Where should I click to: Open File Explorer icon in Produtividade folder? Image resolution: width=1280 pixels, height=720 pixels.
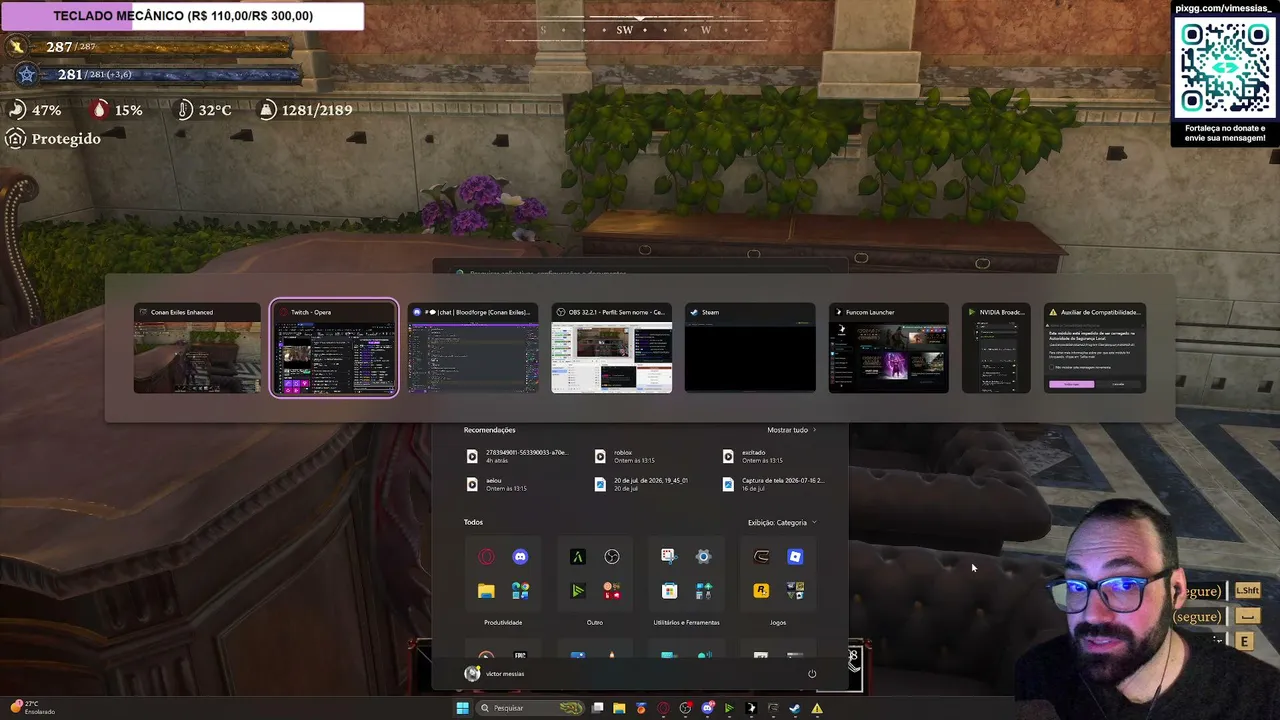click(486, 591)
